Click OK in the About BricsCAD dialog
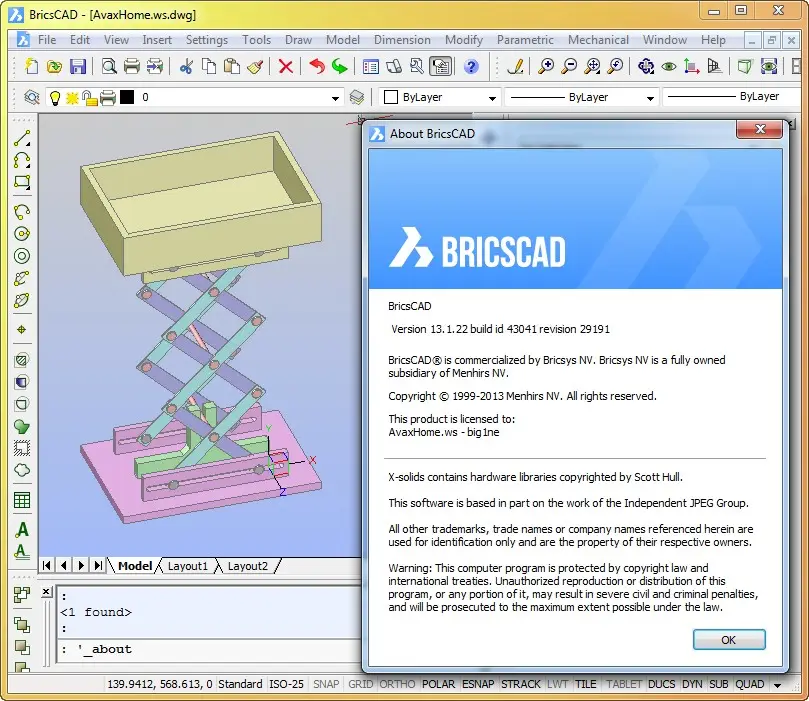809x701 pixels. point(729,640)
